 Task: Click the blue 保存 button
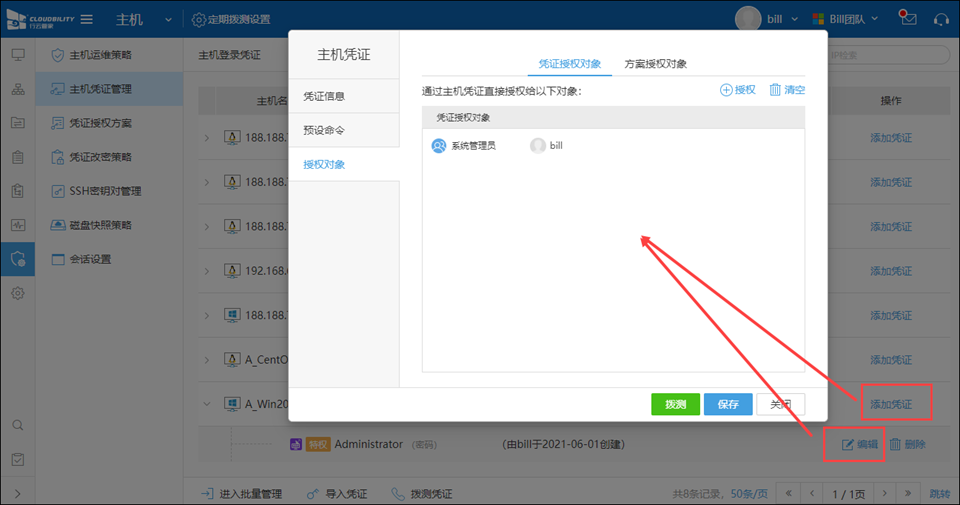[x=727, y=404]
